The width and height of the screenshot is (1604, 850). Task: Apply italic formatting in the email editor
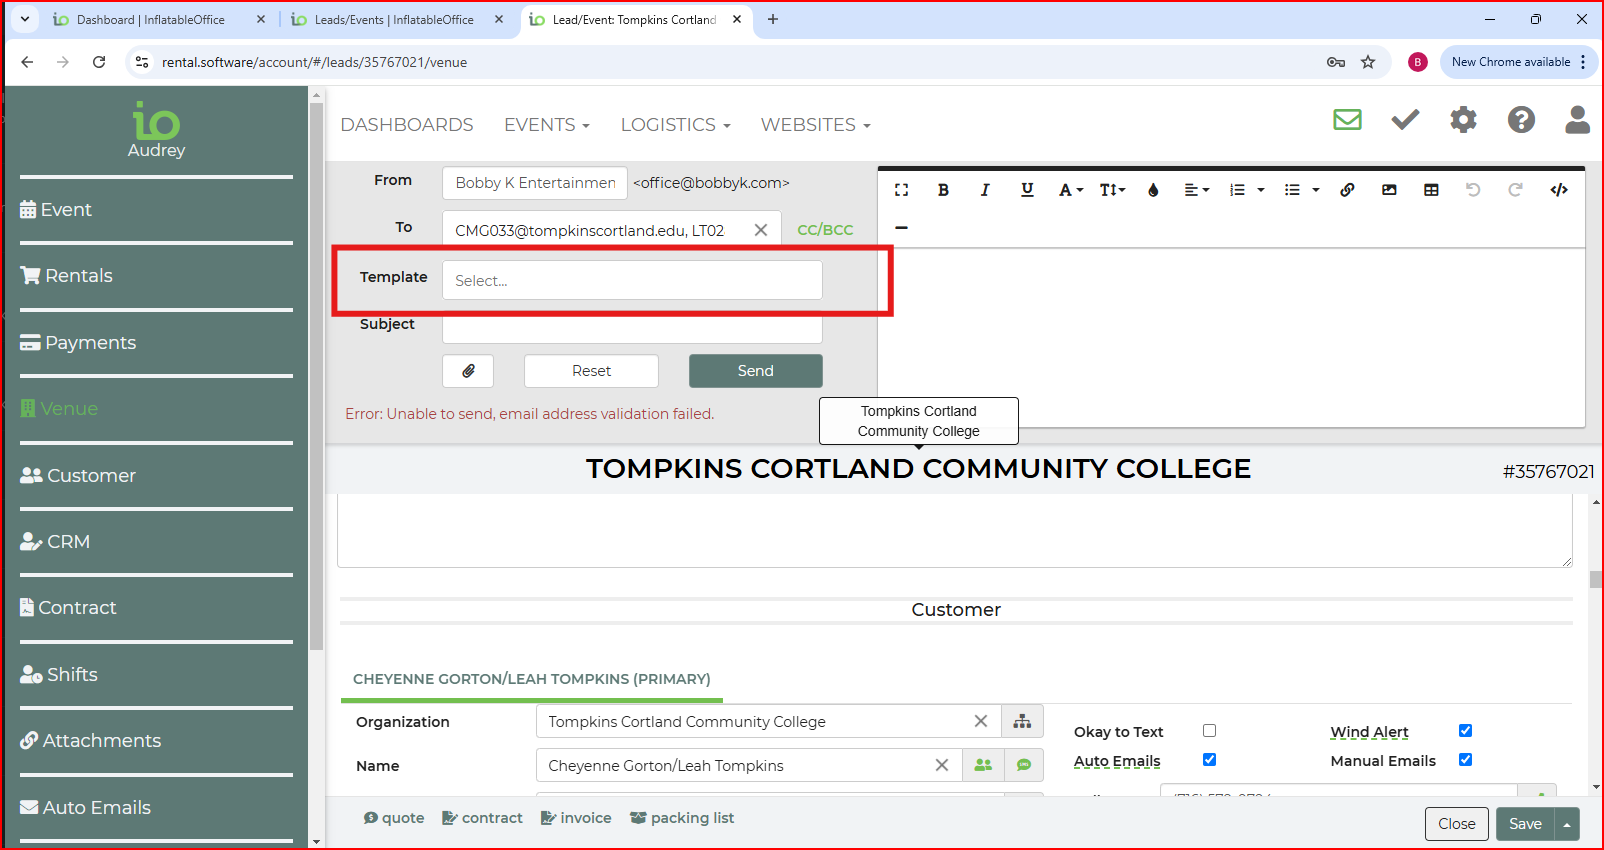point(985,190)
